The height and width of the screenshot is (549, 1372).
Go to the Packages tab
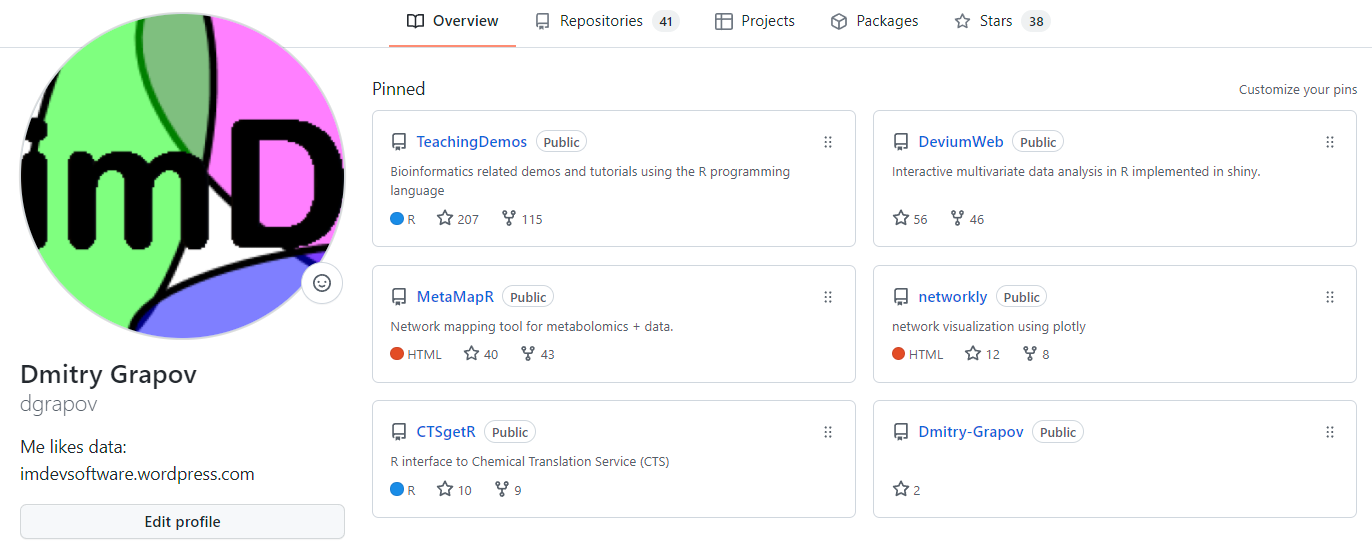(874, 21)
